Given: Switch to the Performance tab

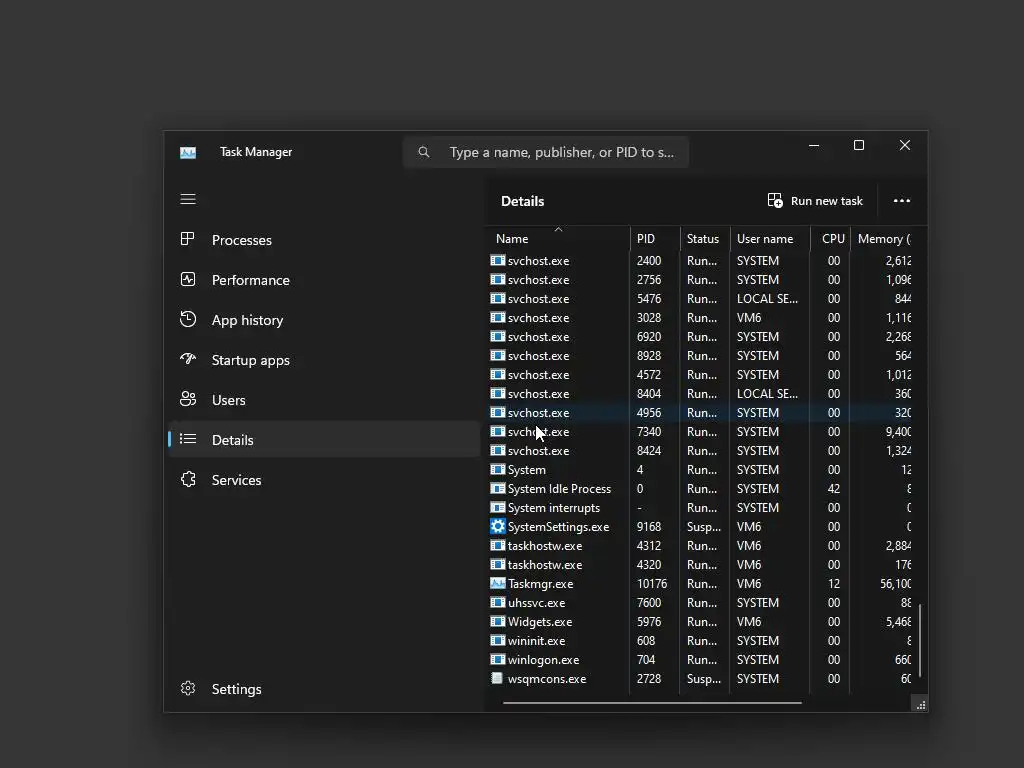Looking at the screenshot, I should tap(324, 280).
